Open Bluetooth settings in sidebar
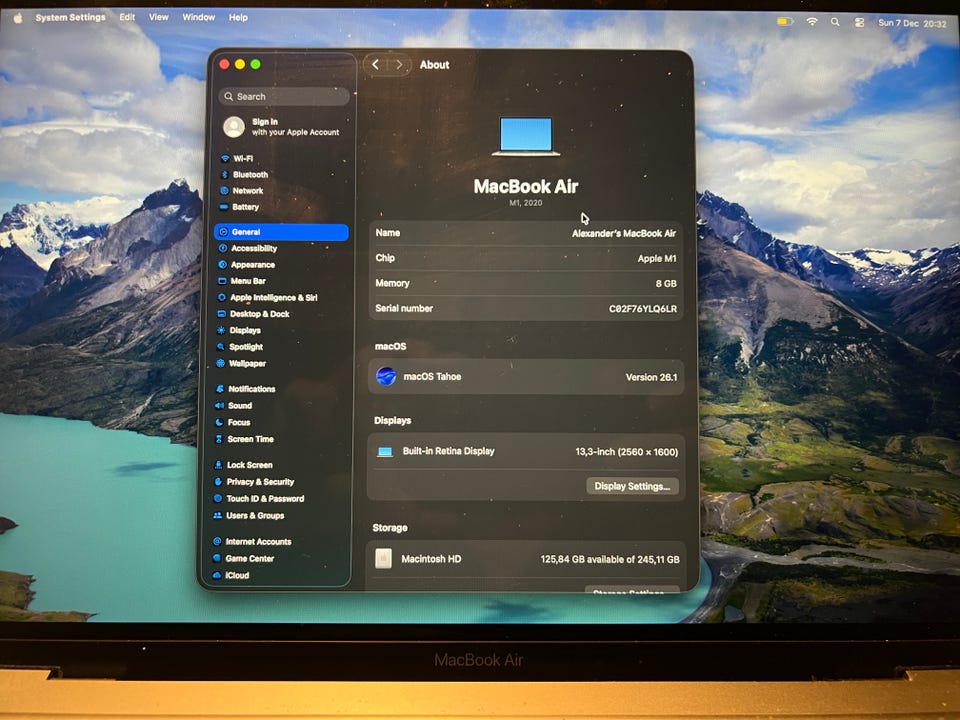This screenshot has height=720, width=960. tap(244, 174)
